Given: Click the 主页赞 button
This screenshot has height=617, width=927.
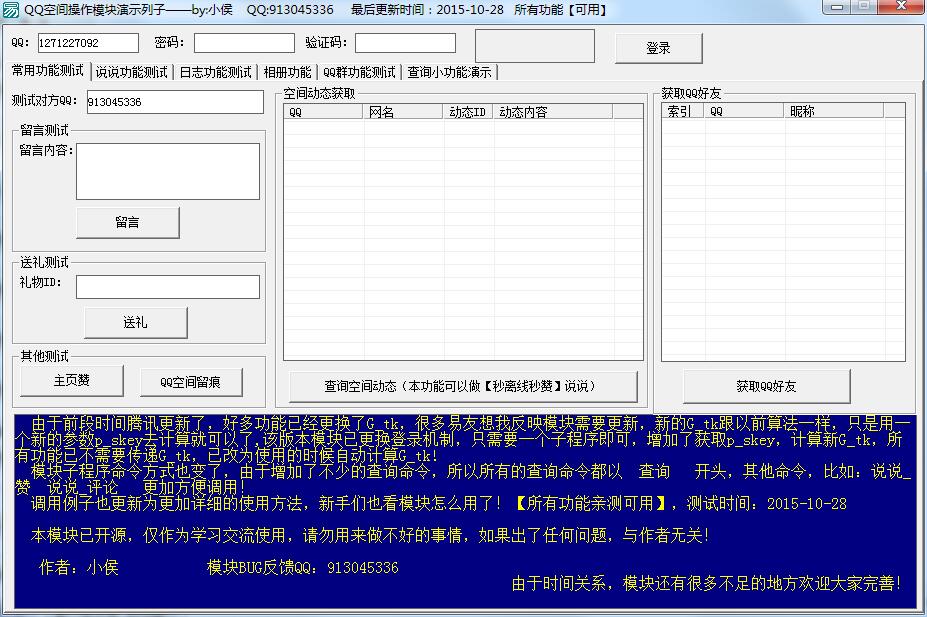Looking at the screenshot, I should coord(72,381).
